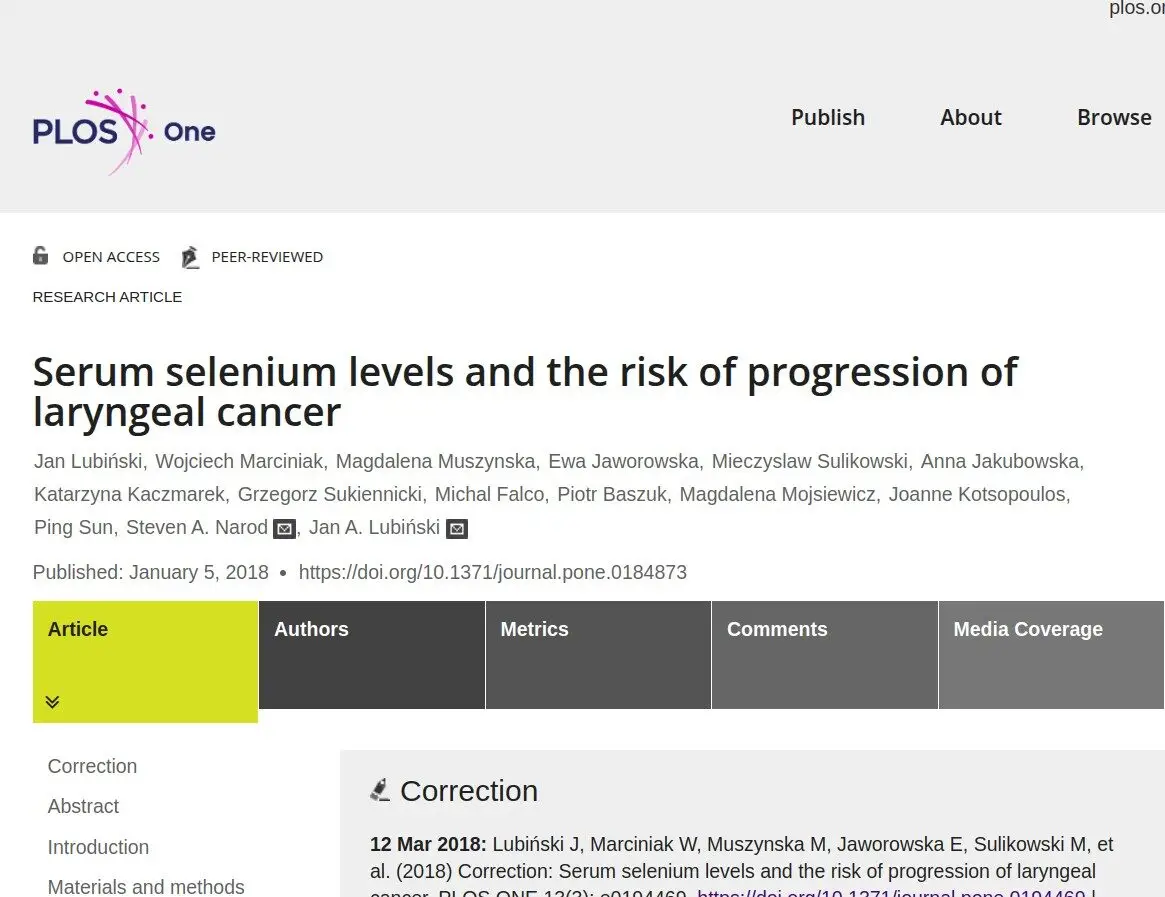1165x897 pixels.
Task: Switch to the Authors tab
Action: click(371, 655)
